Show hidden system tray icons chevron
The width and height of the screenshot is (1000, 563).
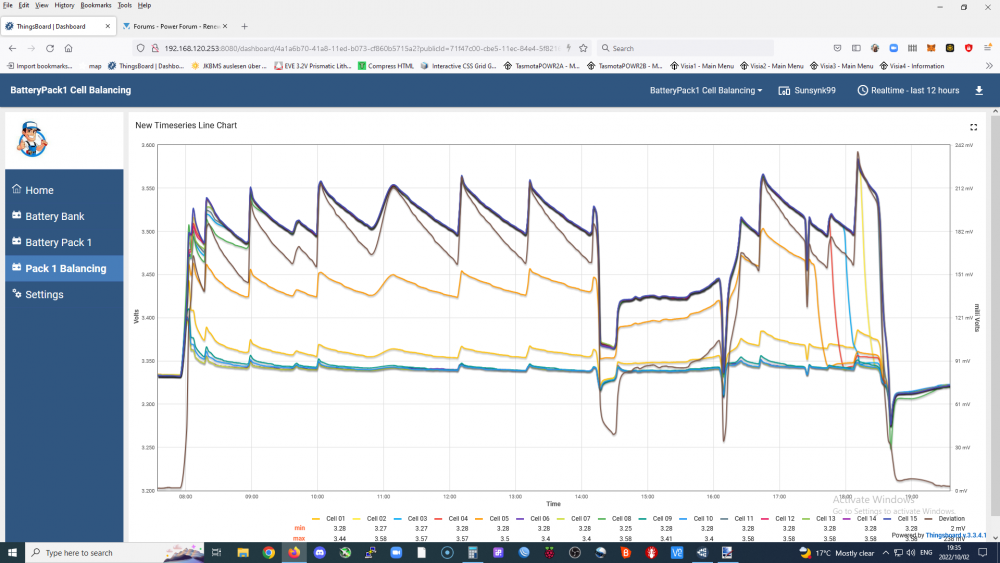(885, 553)
